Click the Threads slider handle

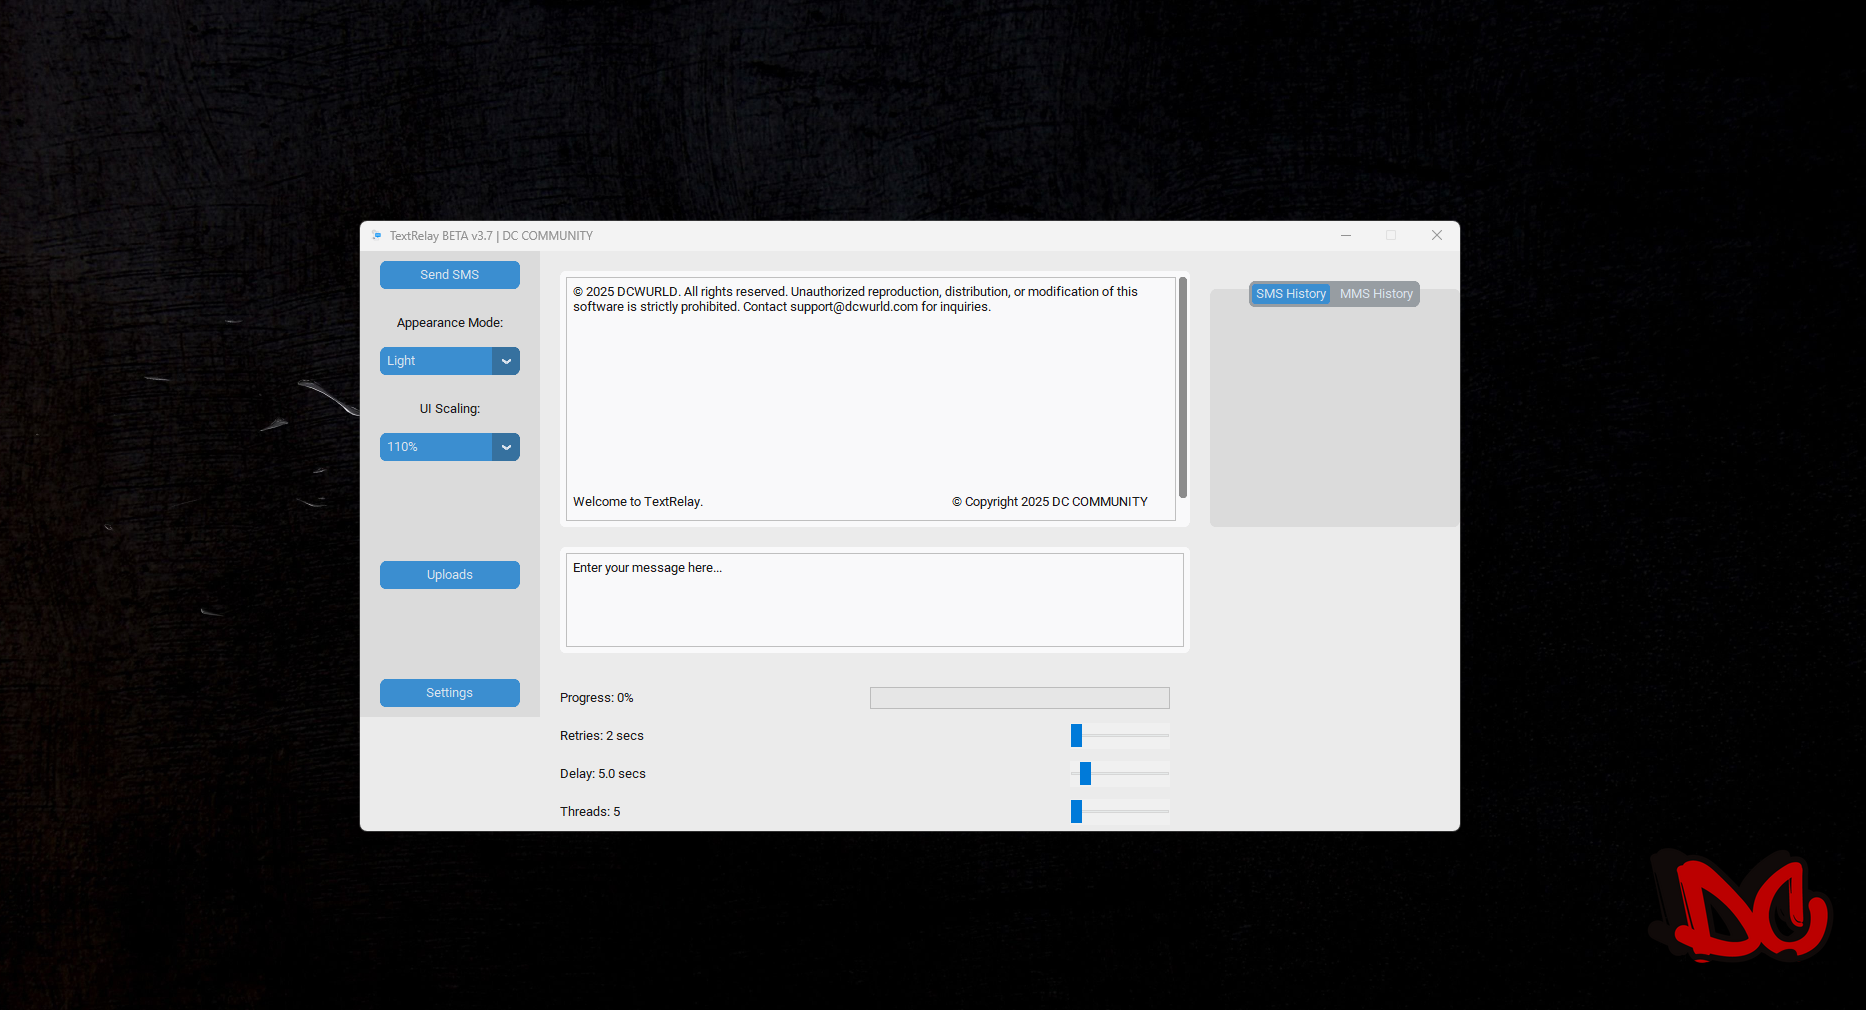[1076, 812]
